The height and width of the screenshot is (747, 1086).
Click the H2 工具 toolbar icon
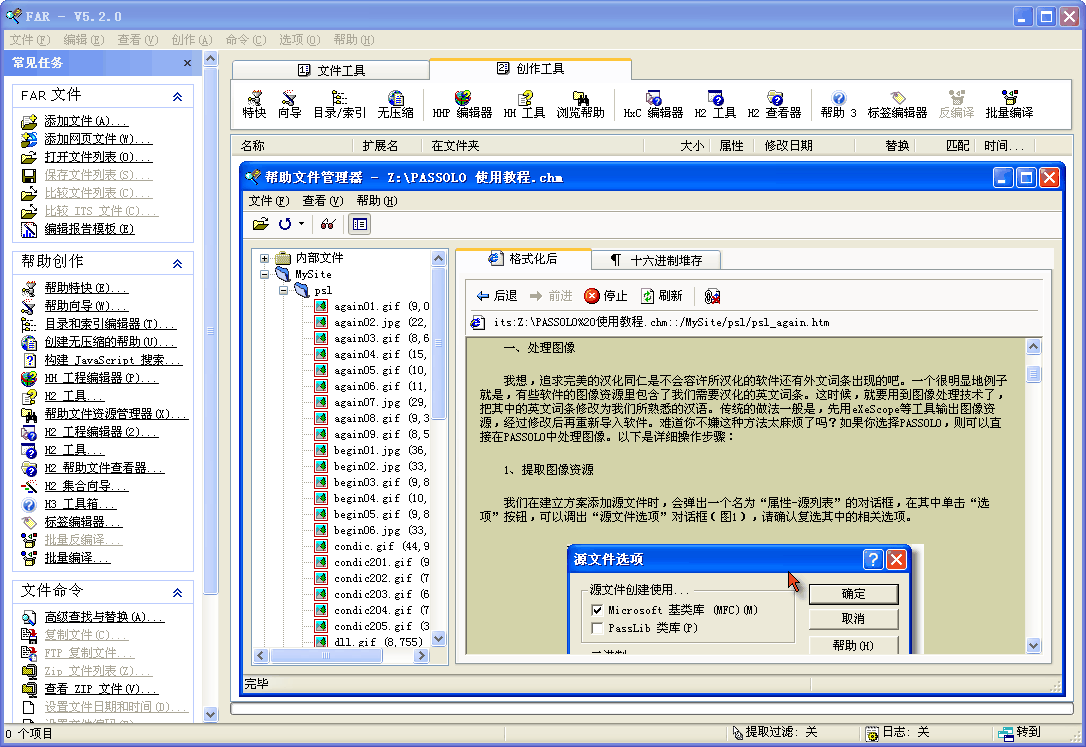(x=715, y=104)
